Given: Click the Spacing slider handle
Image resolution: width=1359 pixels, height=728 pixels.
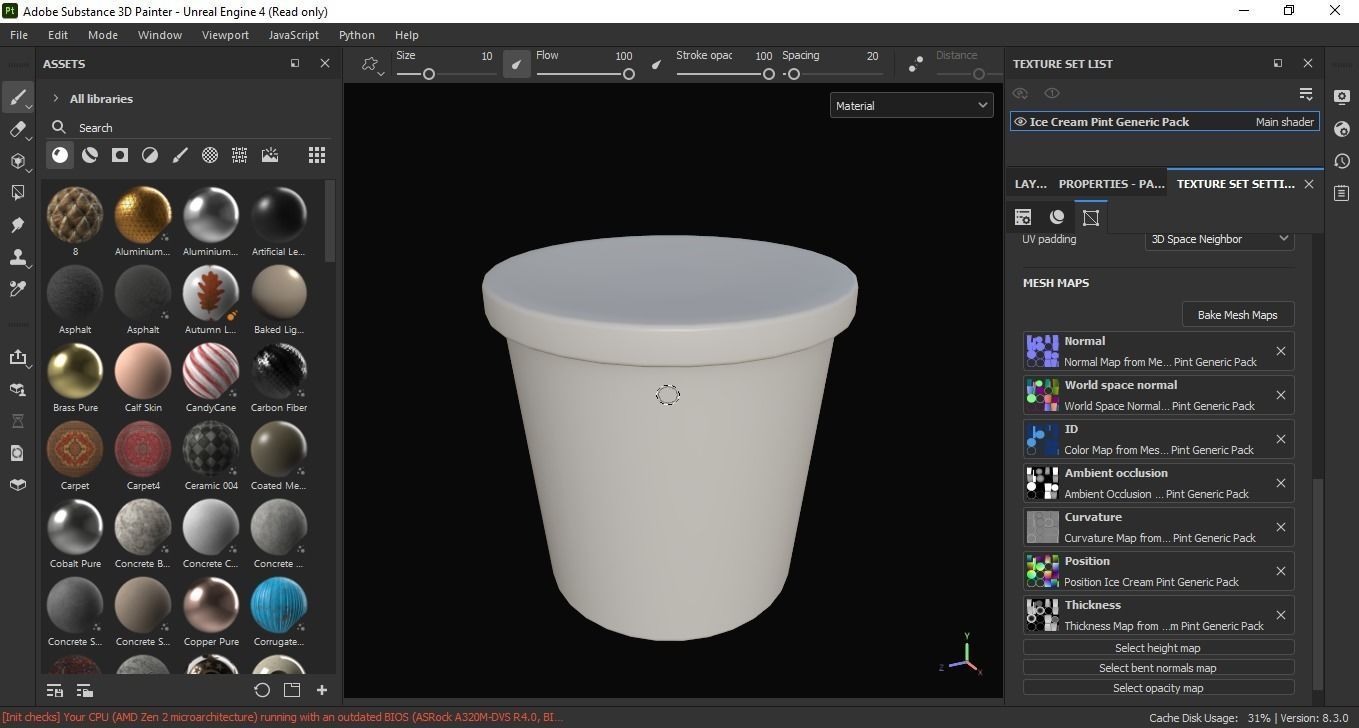Looking at the screenshot, I should 794,74.
